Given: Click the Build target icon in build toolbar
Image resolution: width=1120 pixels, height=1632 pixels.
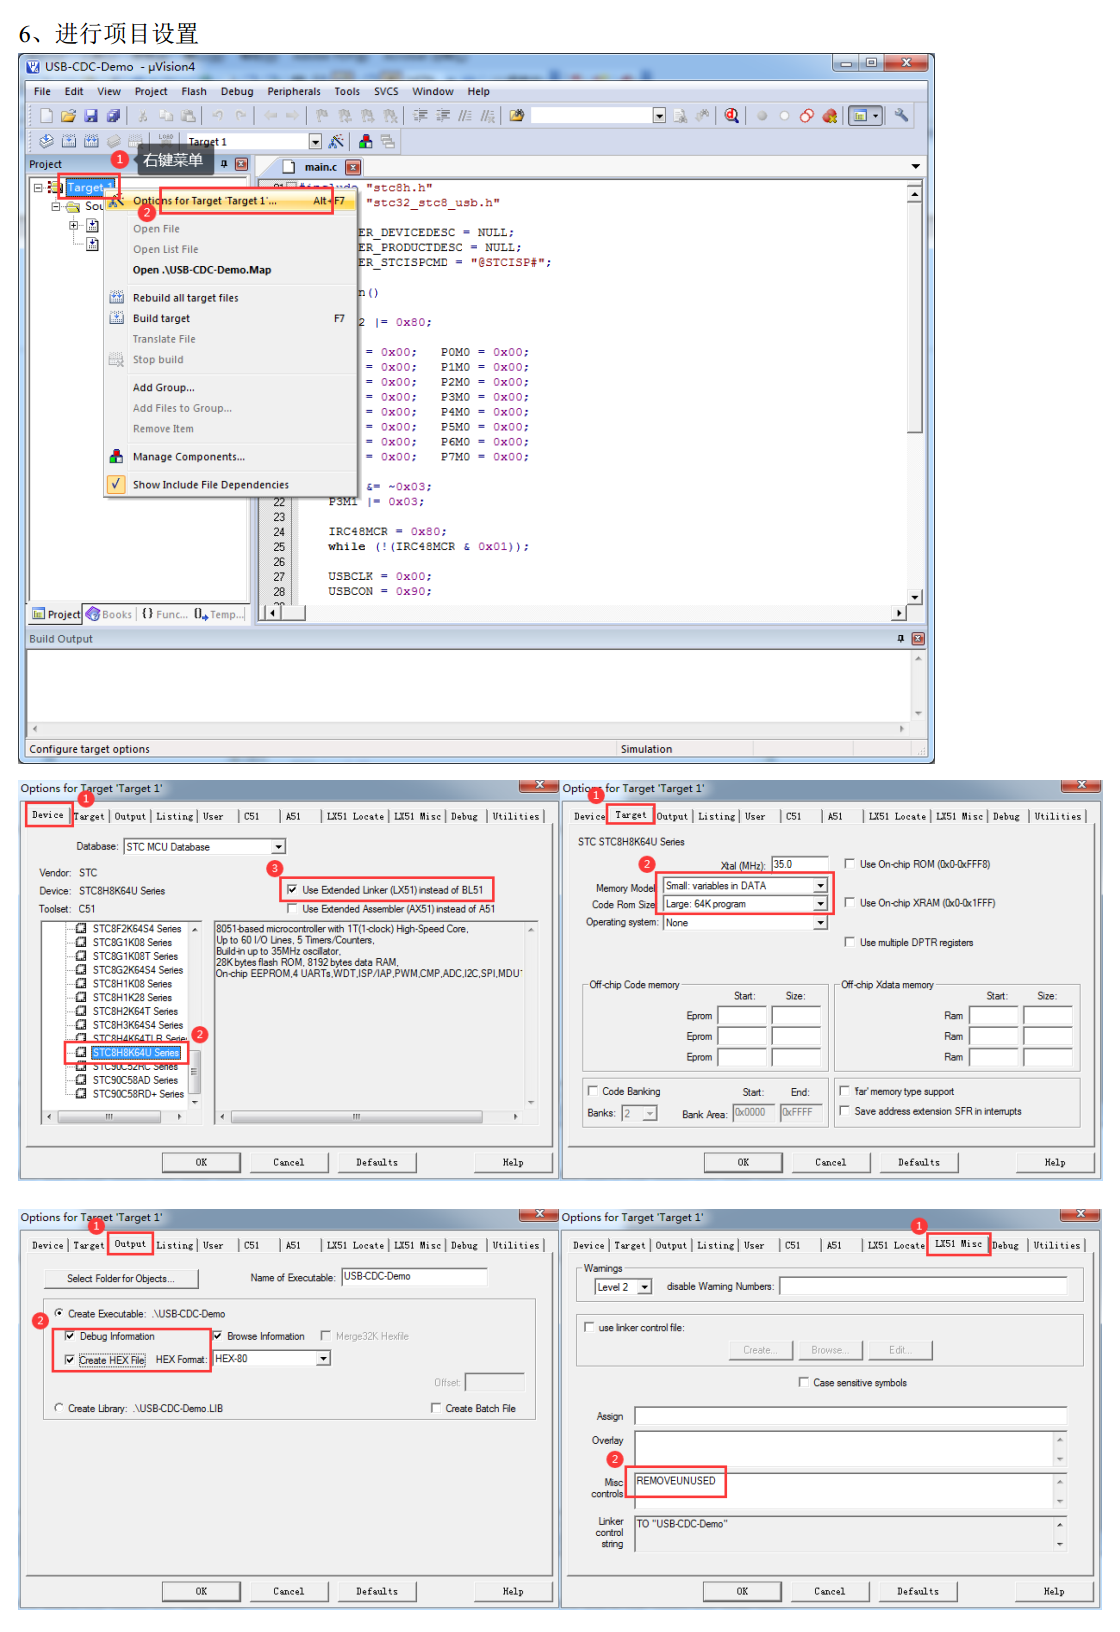Looking at the screenshot, I should (69, 141).
